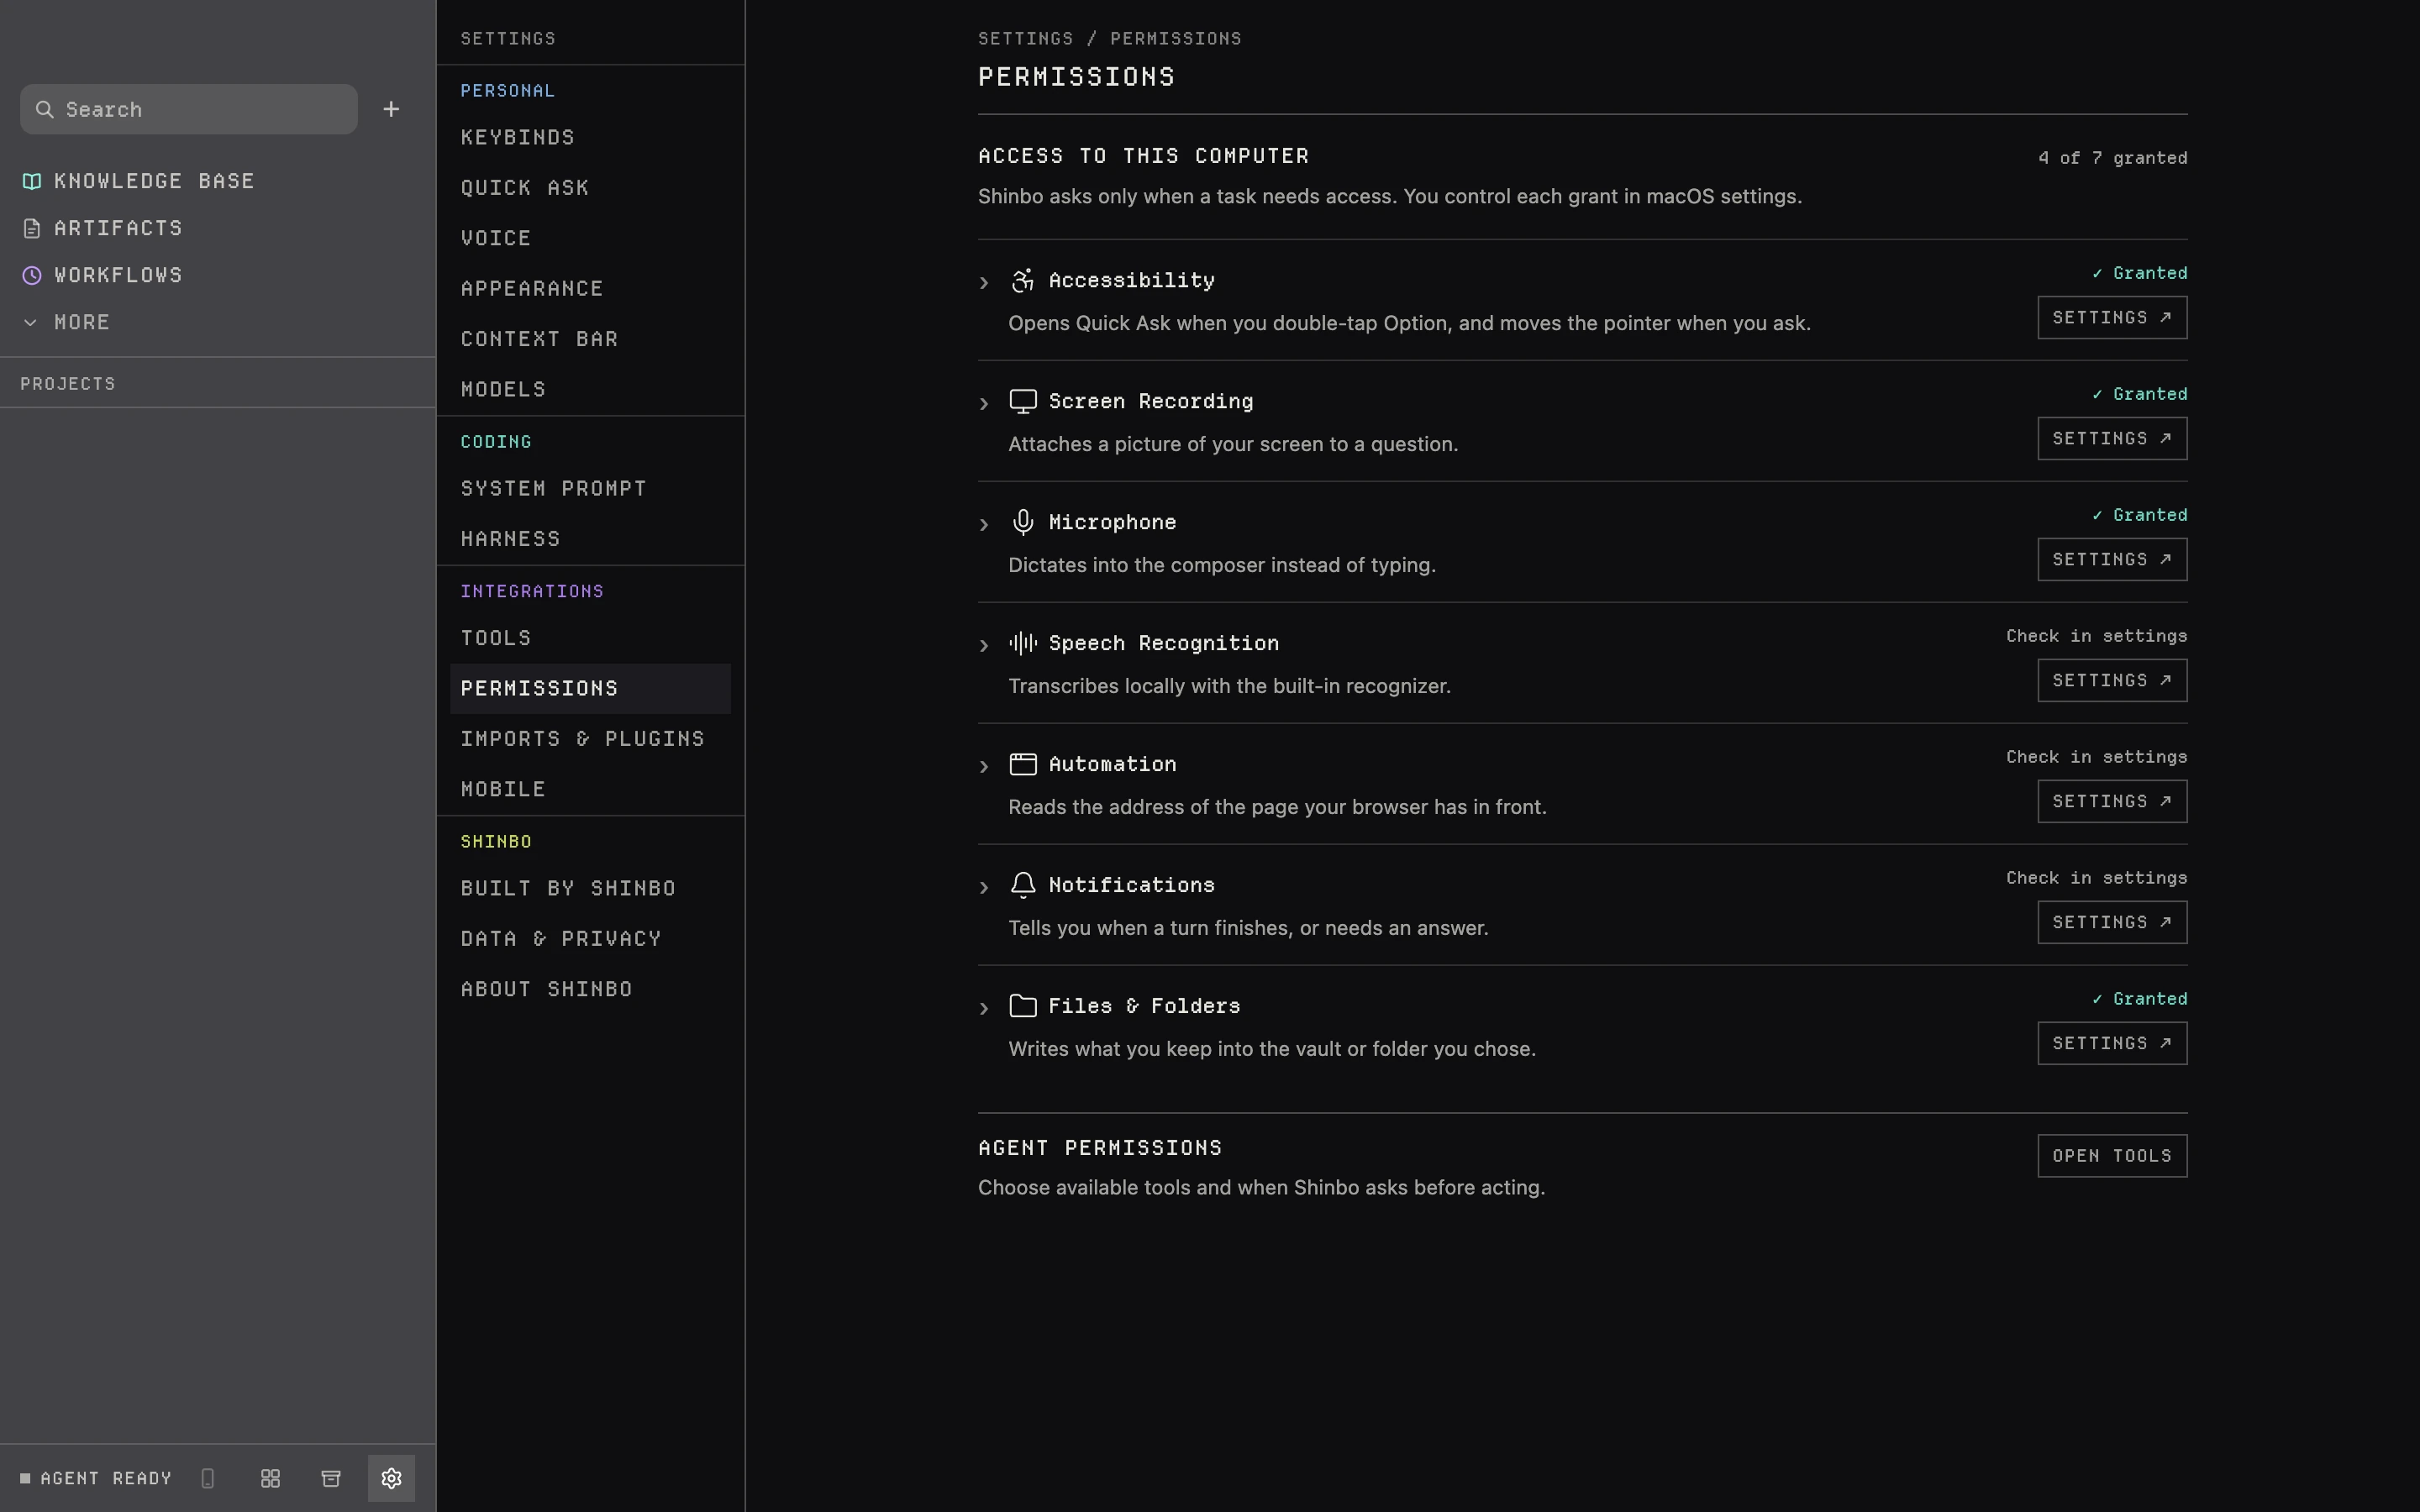
Task: Open Knowledge Base in sidebar
Action: [138, 181]
